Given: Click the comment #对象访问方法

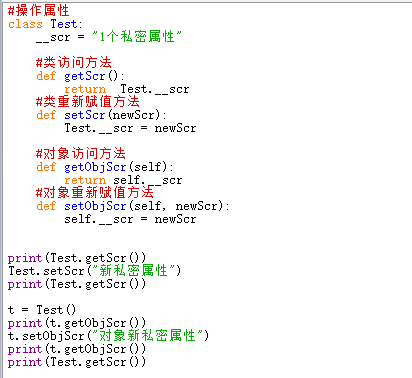Looking at the screenshot, I should [81, 154].
